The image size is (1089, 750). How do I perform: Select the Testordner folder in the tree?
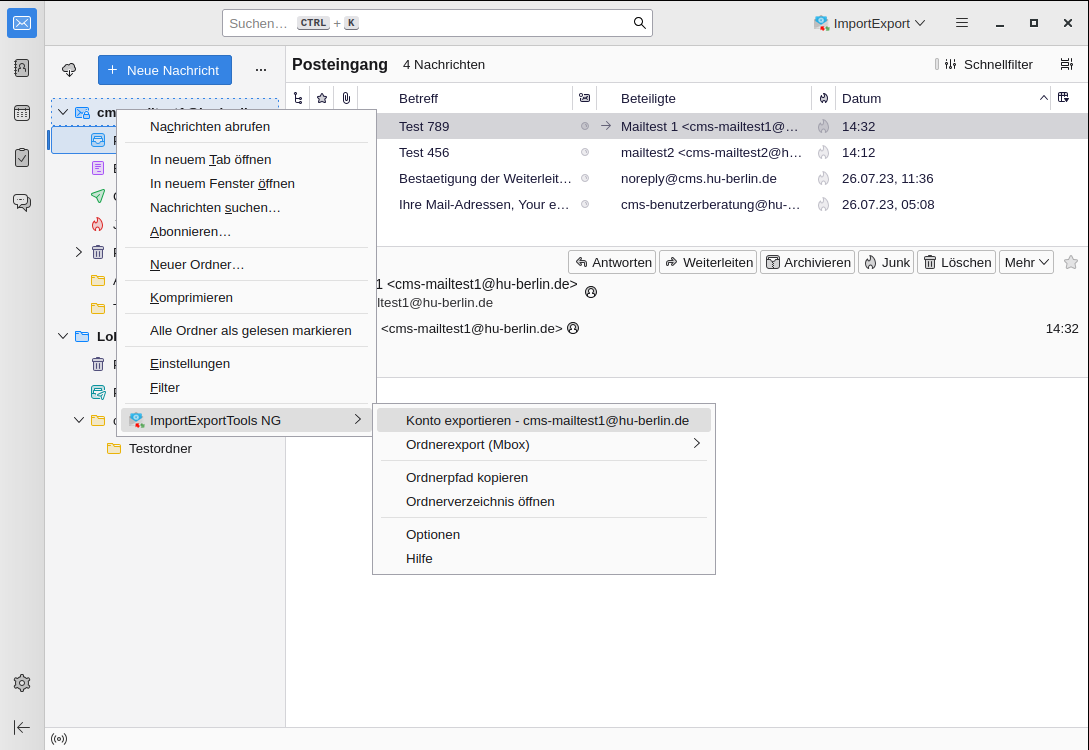tap(160, 448)
